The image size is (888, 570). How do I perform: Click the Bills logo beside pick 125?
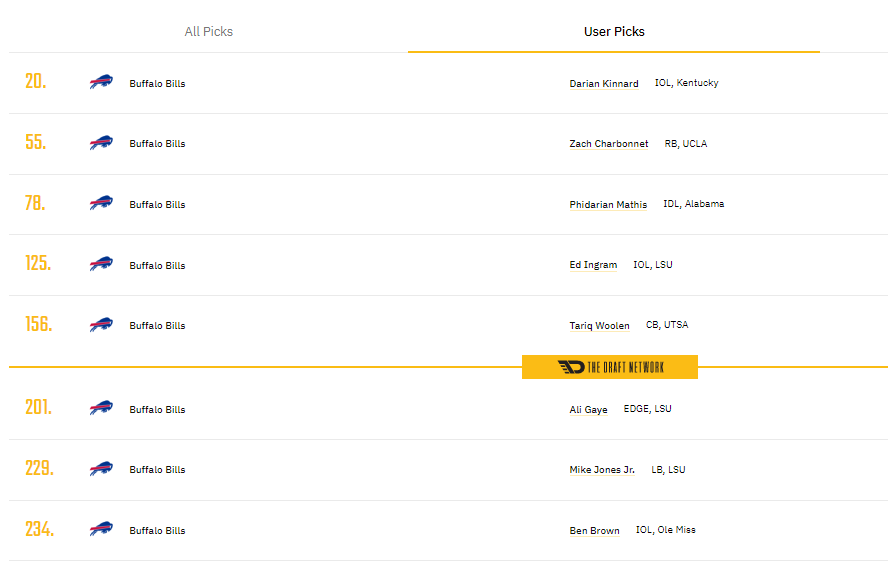coord(101,264)
